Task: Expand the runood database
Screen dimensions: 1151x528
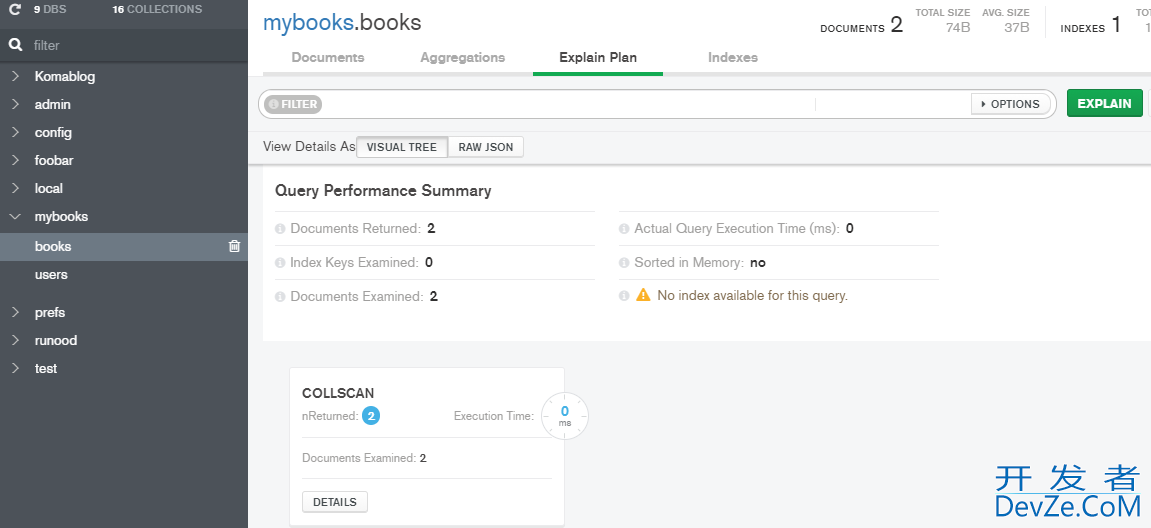Action: coord(15,340)
